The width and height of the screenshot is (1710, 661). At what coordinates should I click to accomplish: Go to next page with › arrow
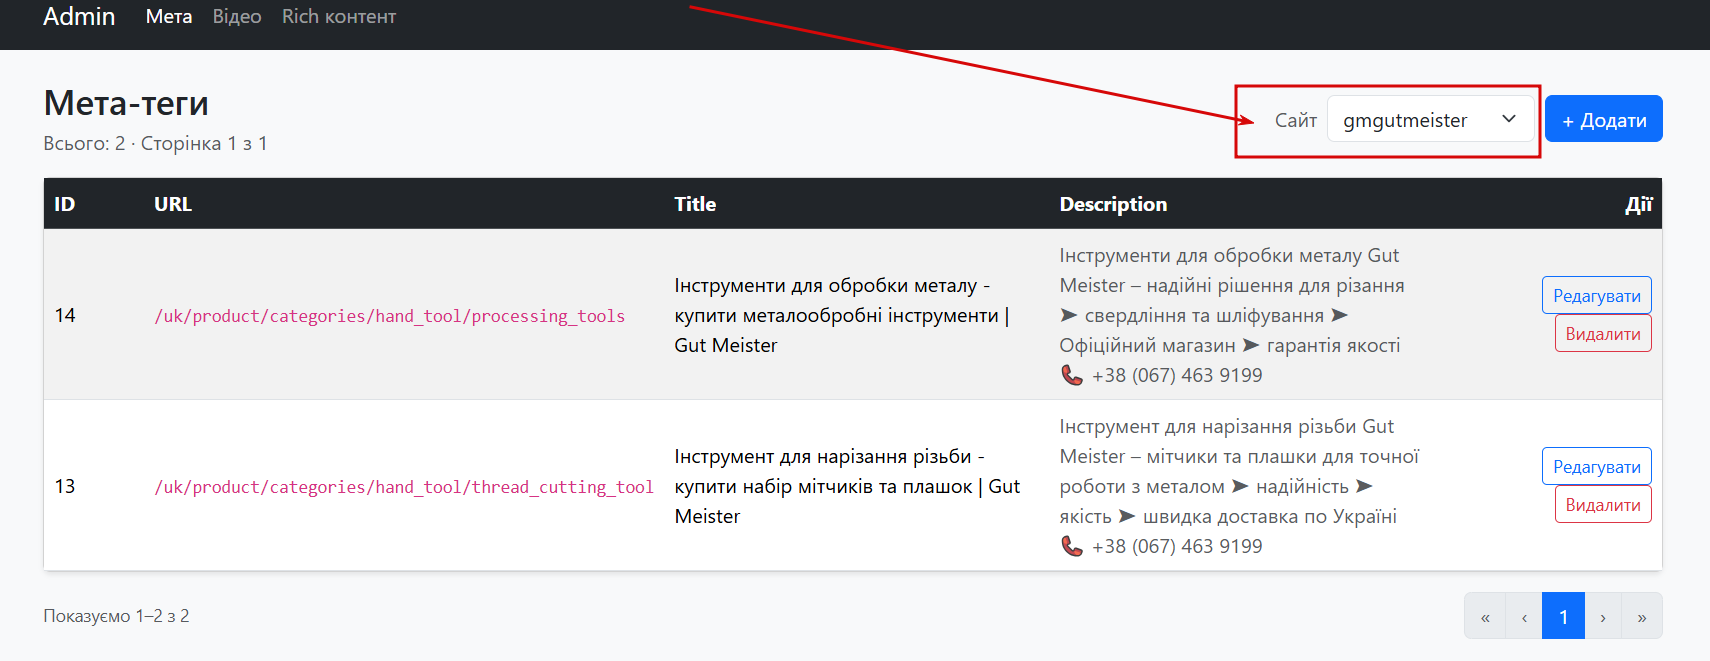click(x=1603, y=617)
